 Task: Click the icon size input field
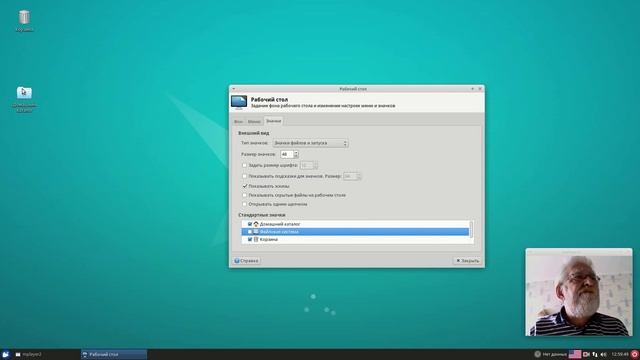pos(287,154)
